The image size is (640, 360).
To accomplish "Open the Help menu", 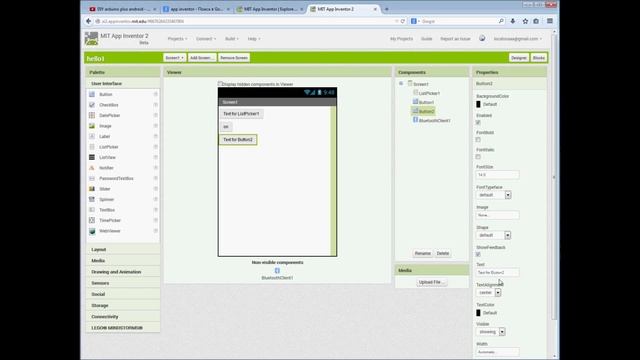I will [253, 39].
